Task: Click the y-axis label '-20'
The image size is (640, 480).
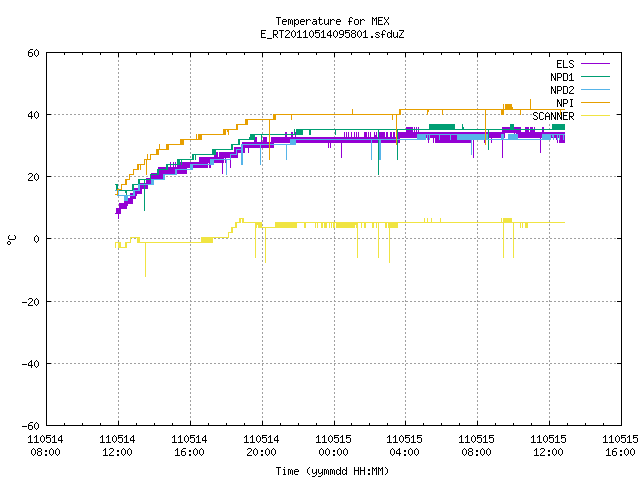Action: pos(31,302)
